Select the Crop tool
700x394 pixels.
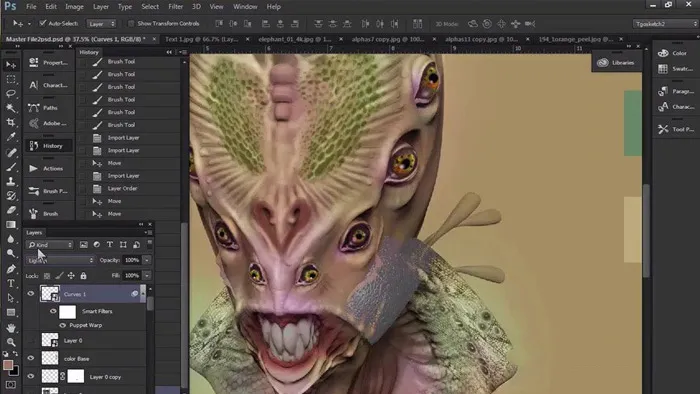pos(11,122)
